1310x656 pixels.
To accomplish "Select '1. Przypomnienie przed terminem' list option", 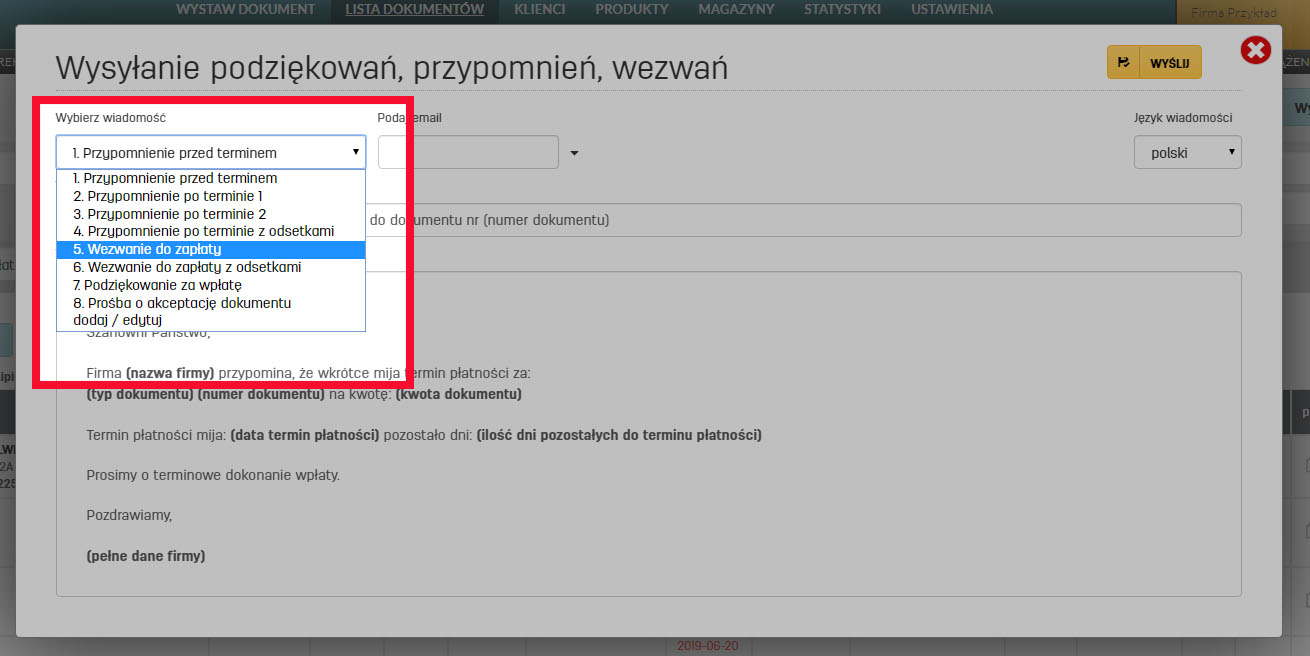I will pyautogui.click(x=175, y=178).
